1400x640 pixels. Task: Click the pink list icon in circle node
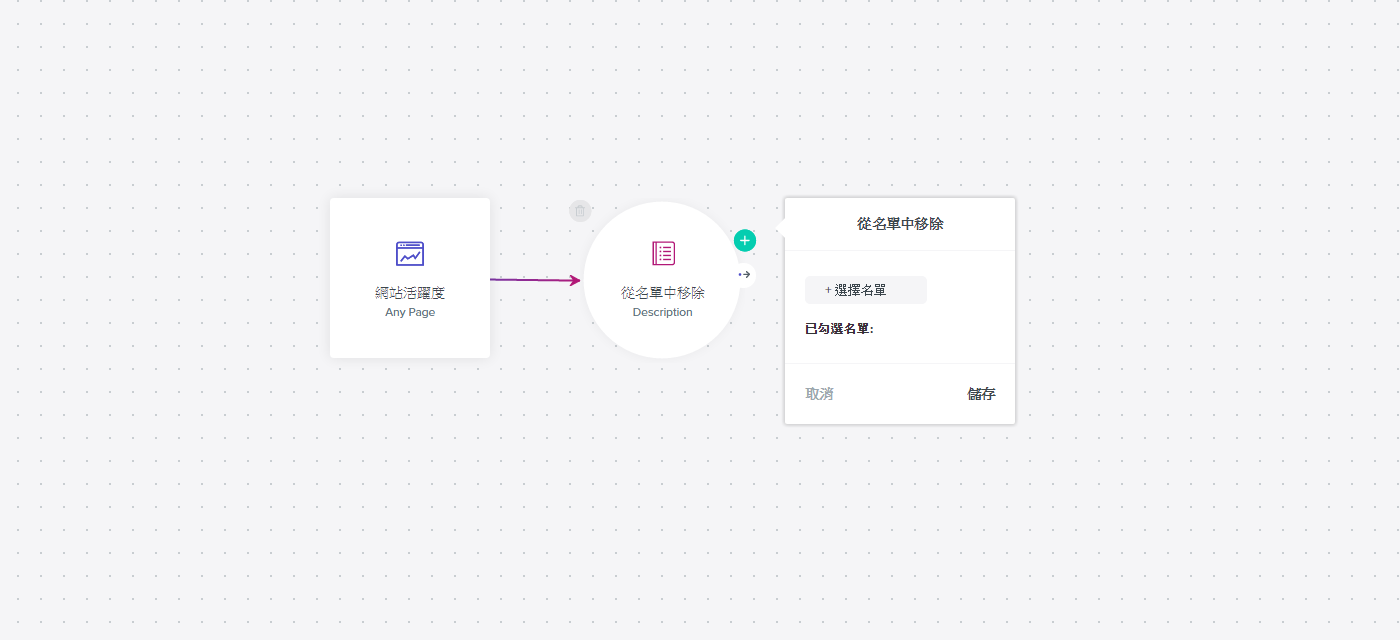point(663,253)
